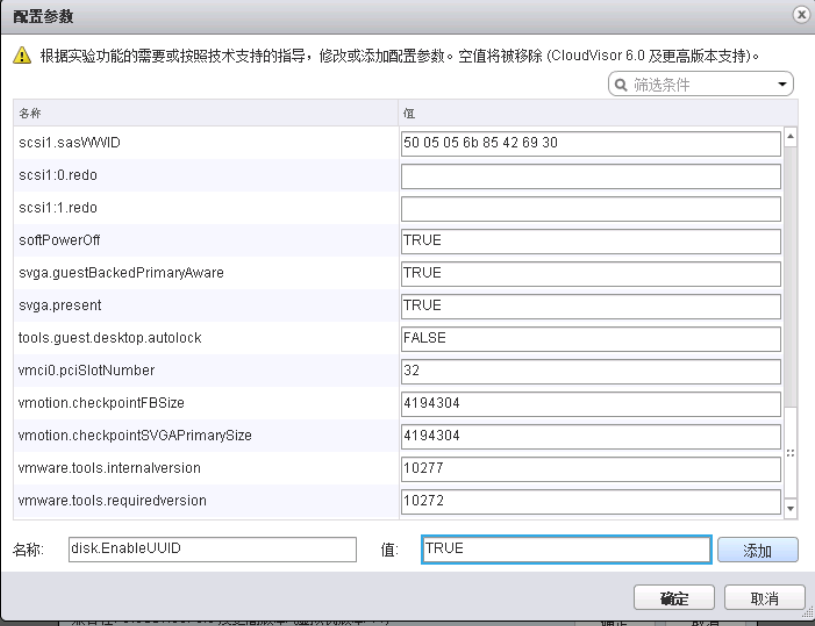
Task: Select the tools.guest.desktop.autolock name cell
Action: click(206, 338)
